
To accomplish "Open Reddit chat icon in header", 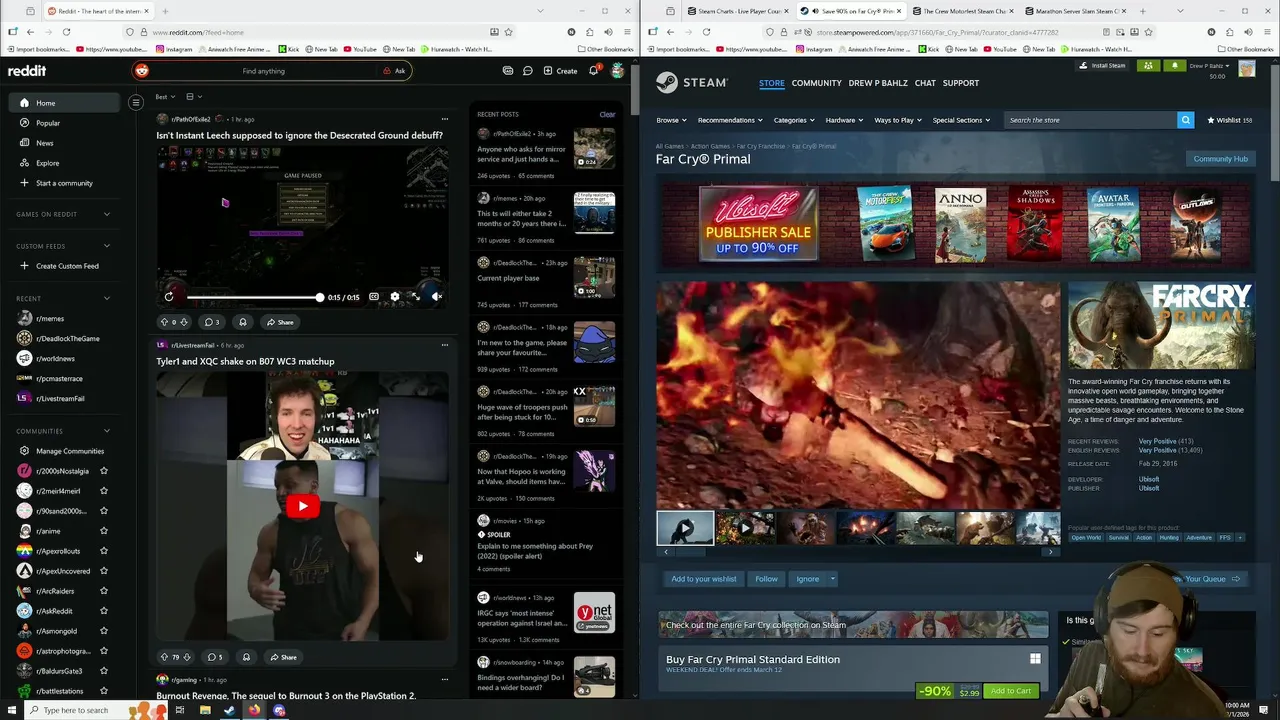I will click(x=528, y=71).
